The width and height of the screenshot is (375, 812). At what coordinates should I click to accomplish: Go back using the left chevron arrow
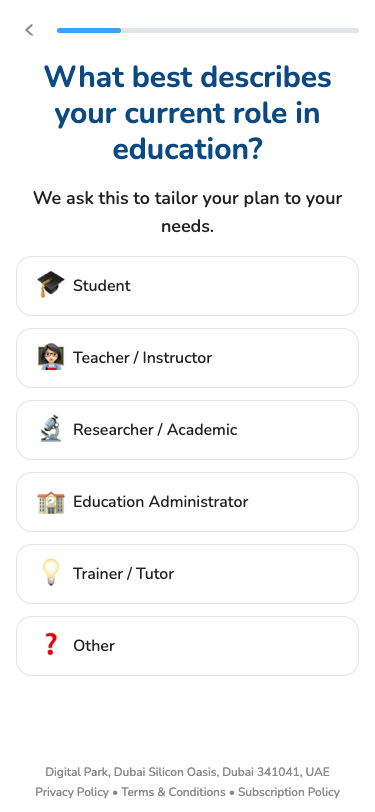[x=29, y=30]
